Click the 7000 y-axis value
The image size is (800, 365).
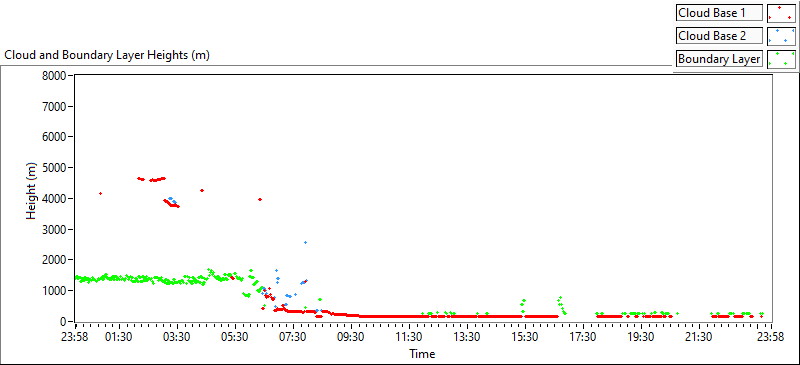(x=53, y=107)
